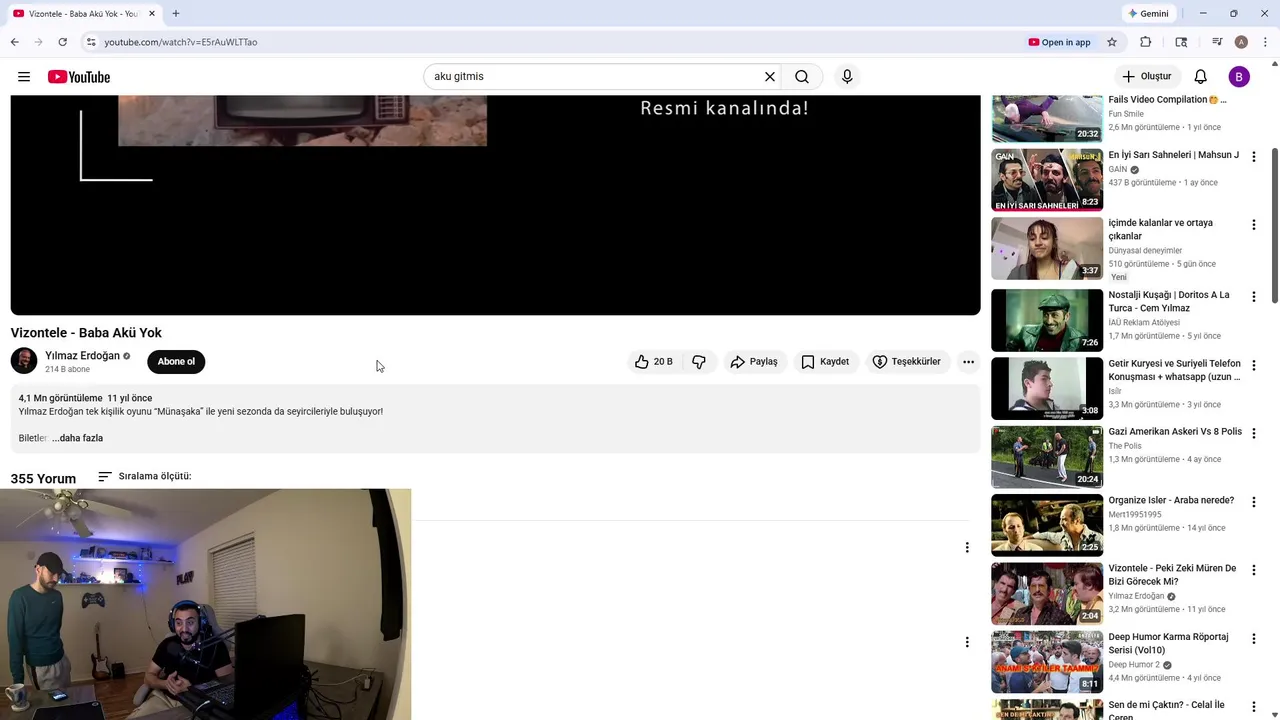Image resolution: width=1280 pixels, height=720 pixels.
Task: Open options for içimde kalanlar video
Action: click(1253, 225)
